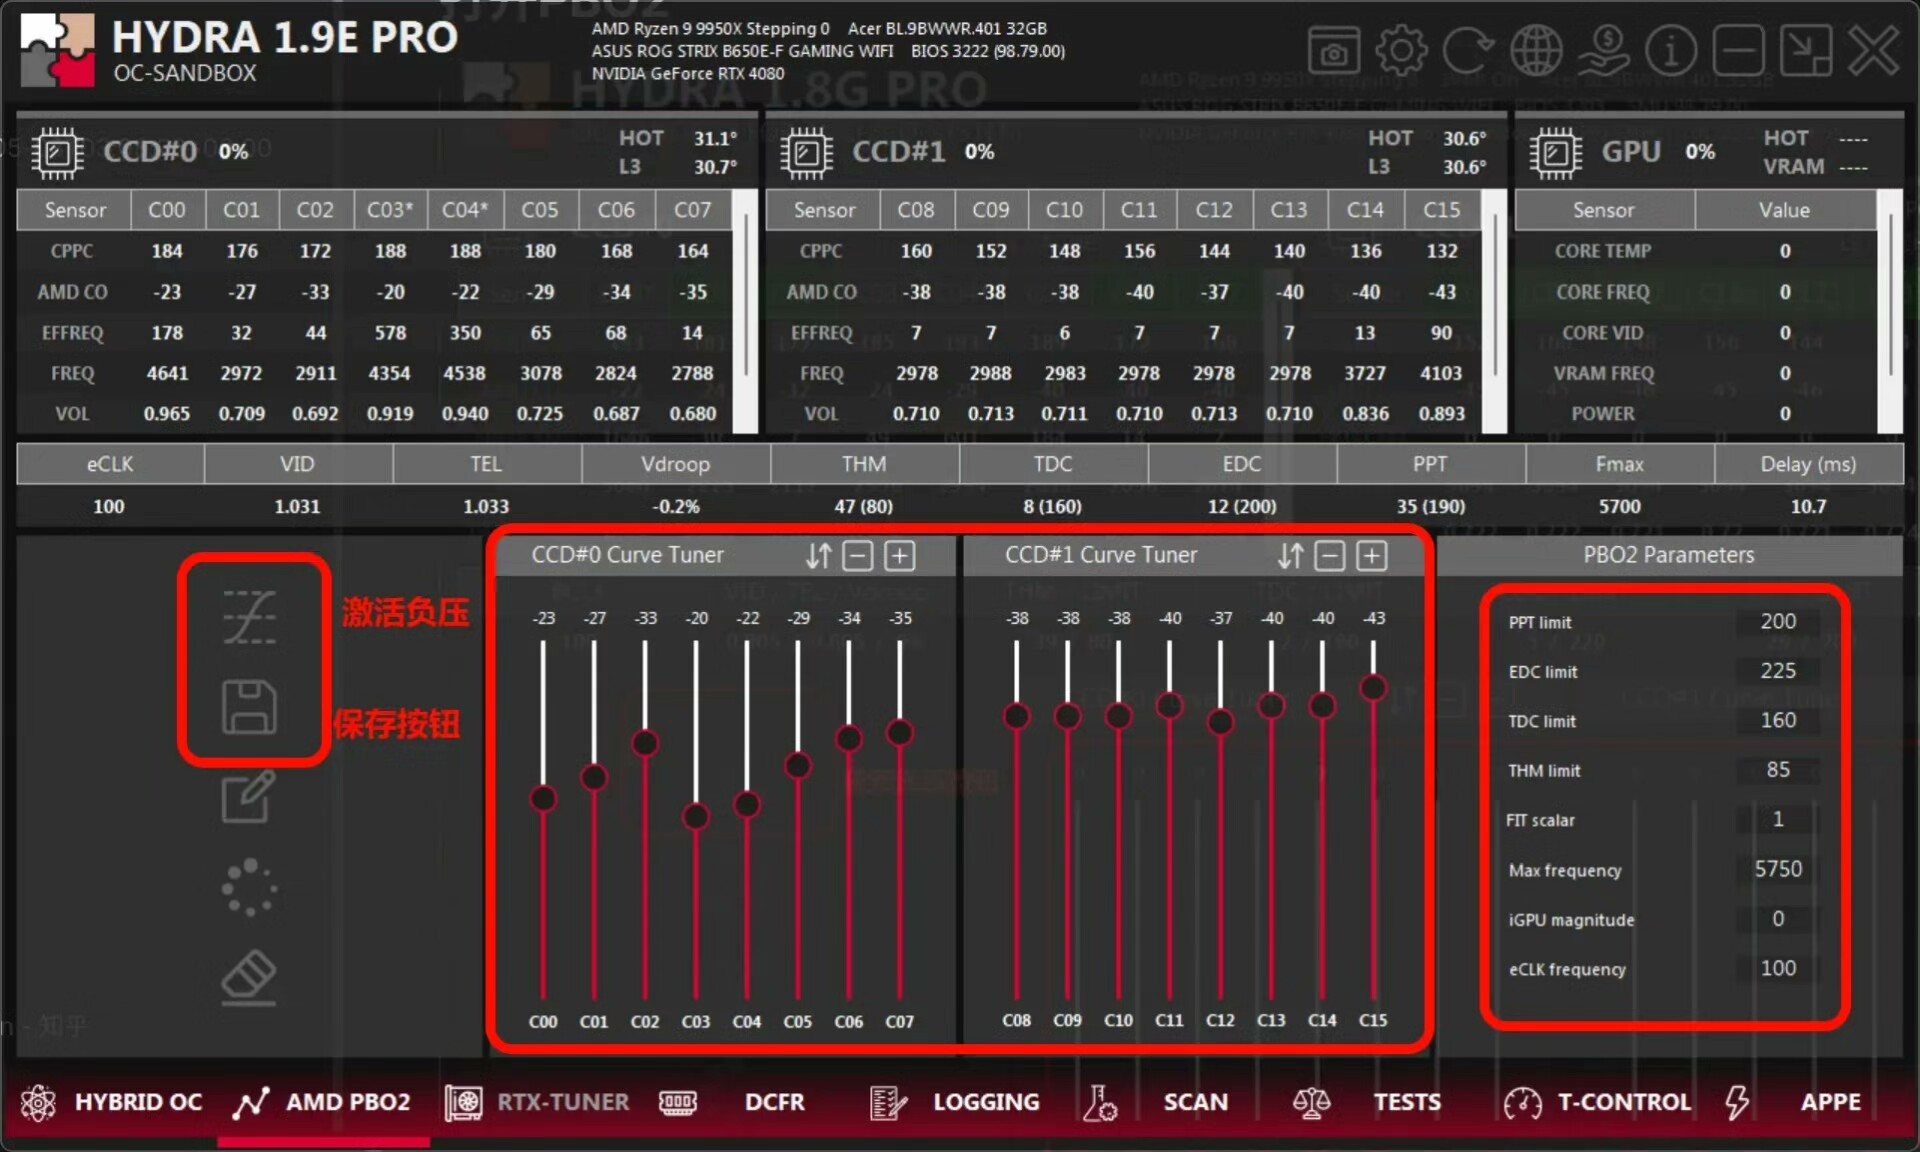Viewport: 1920px width, 1152px height.
Task: Click the refresh arrow icon
Action: tap(1467, 50)
